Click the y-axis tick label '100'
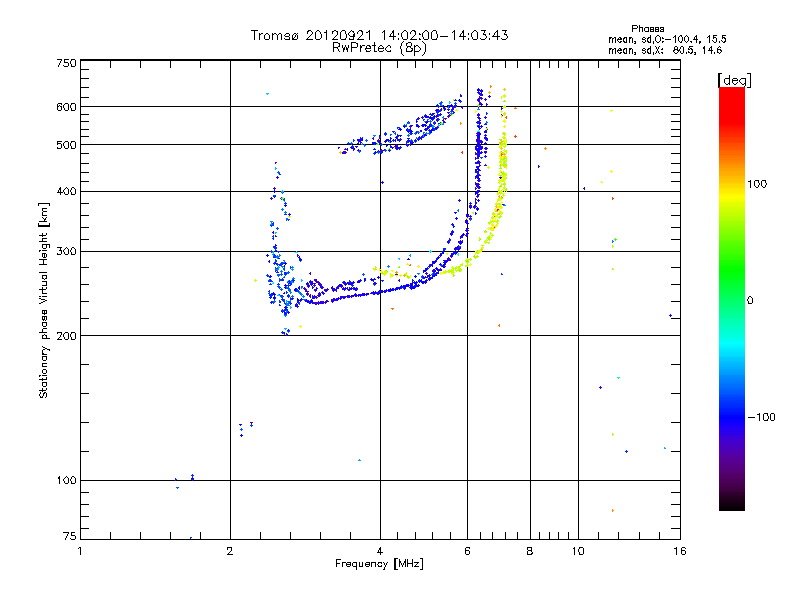 tap(67, 481)
